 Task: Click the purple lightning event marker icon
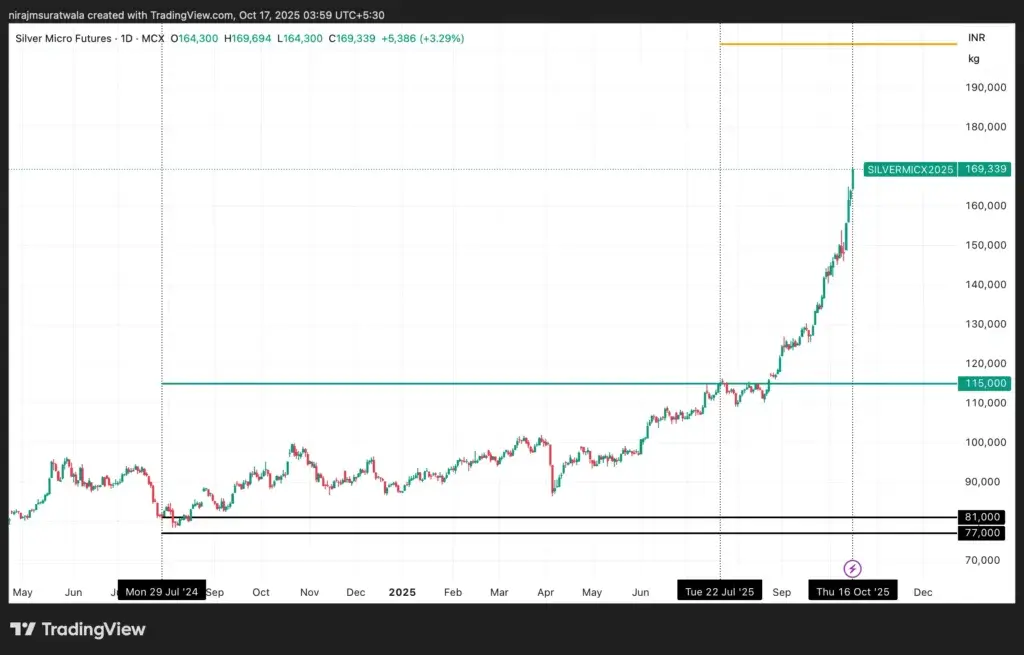(850, 568)
